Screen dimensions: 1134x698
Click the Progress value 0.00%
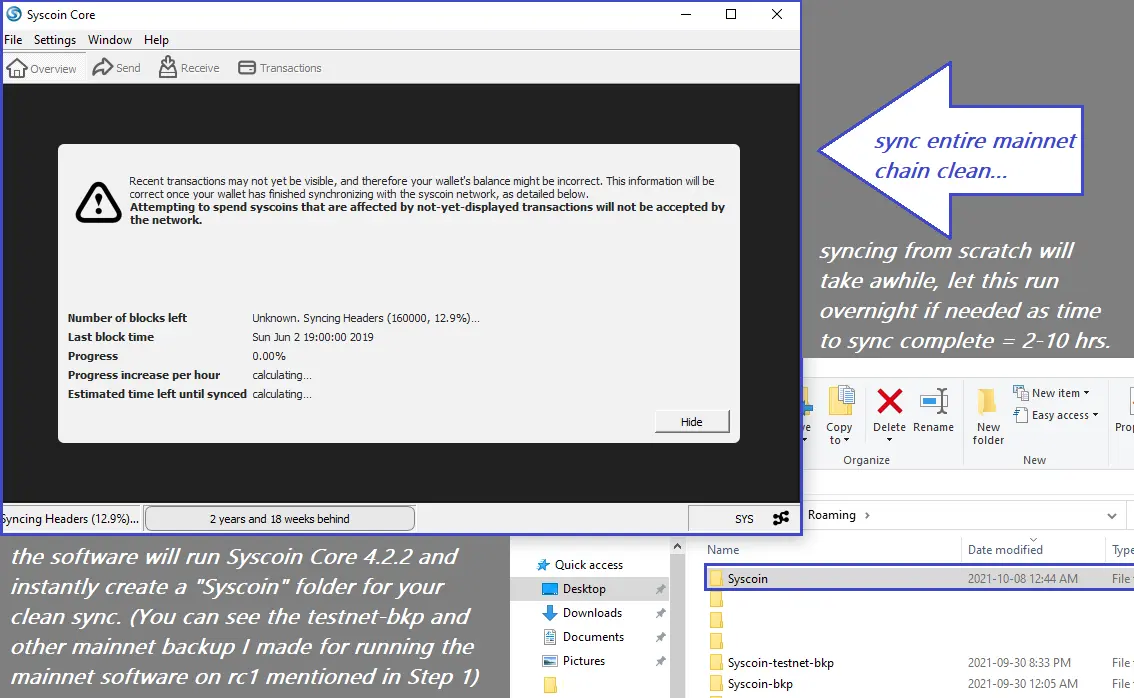pos(269,356)
